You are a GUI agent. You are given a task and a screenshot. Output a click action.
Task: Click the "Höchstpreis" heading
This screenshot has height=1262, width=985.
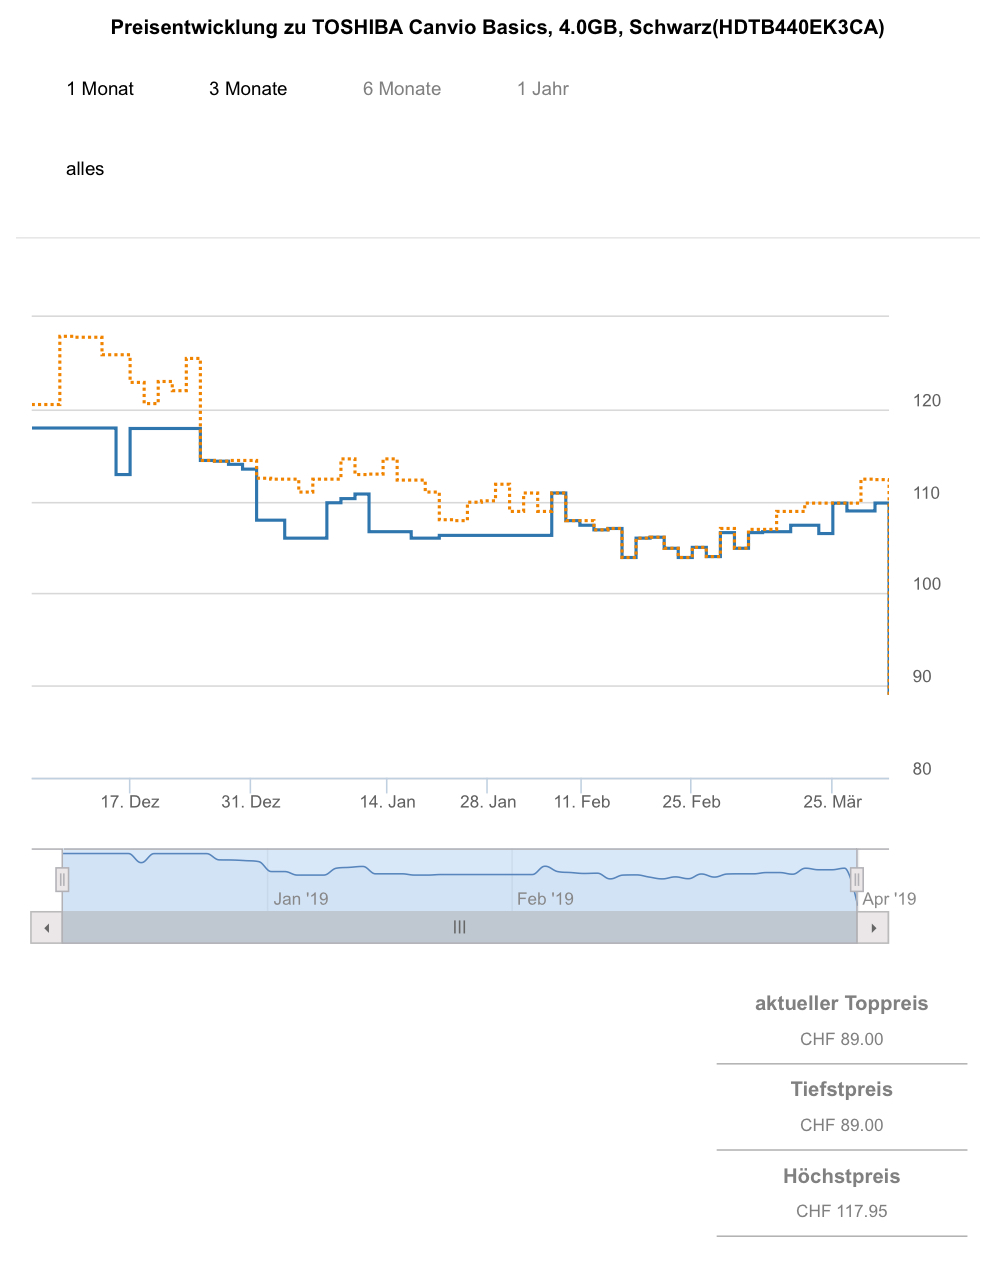[x=841, y=1177]
